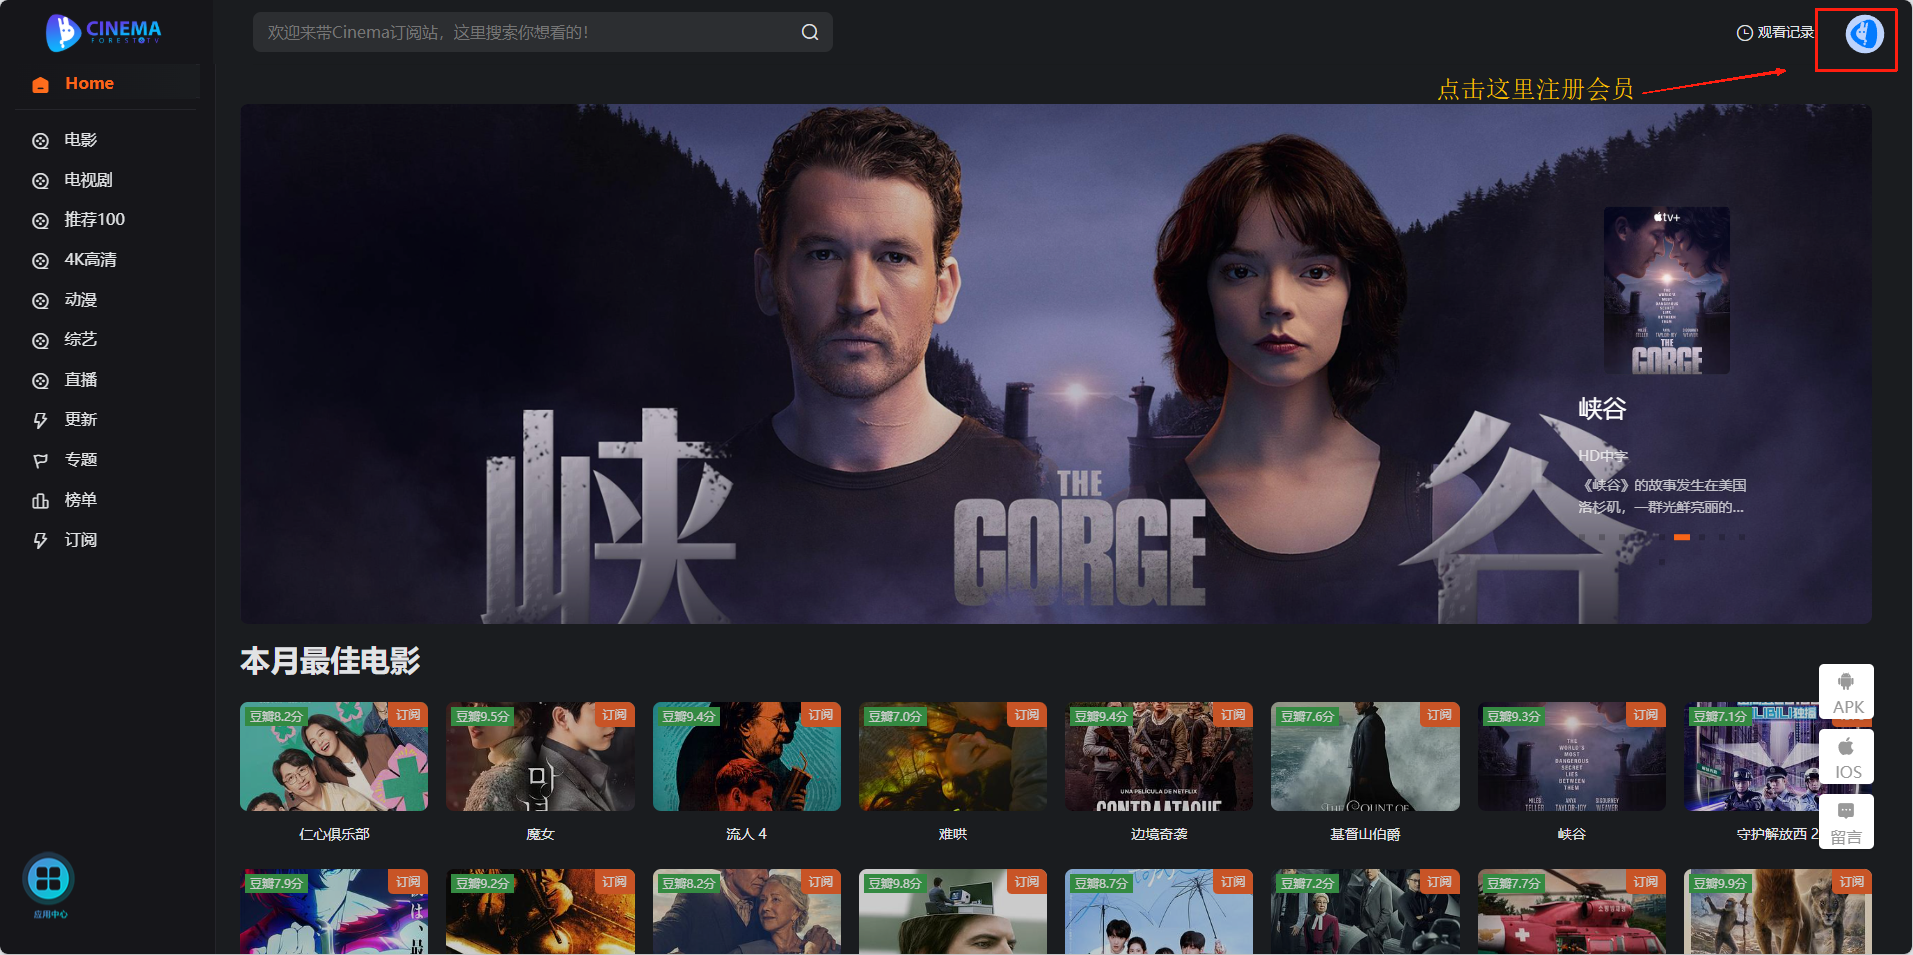
Task: Click the reel icon beside 综艺
Action: click(40, 341)
